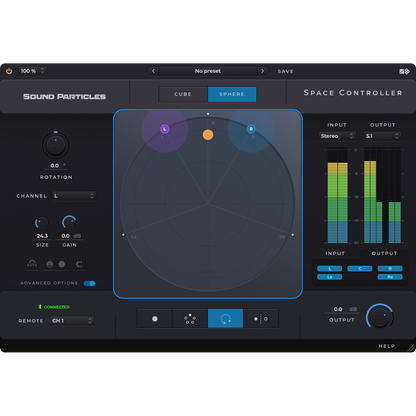The image size is (416, 416).
Task: Click the Space Controller title text
Action: click(353, 93)
